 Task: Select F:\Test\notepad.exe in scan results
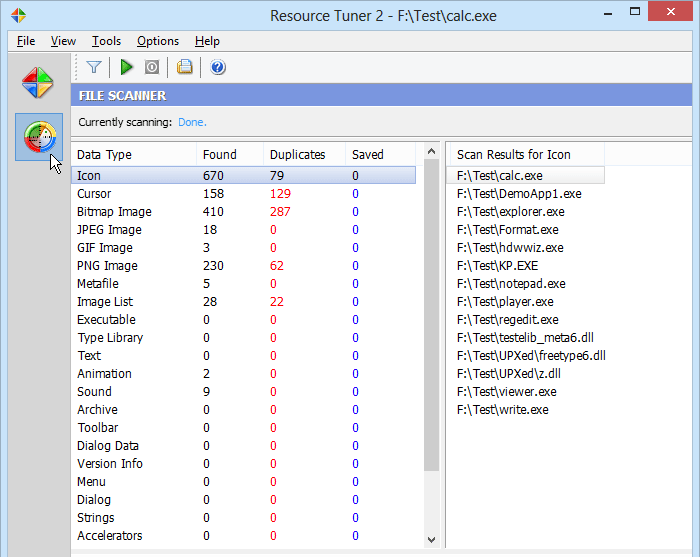coord(510,283)
